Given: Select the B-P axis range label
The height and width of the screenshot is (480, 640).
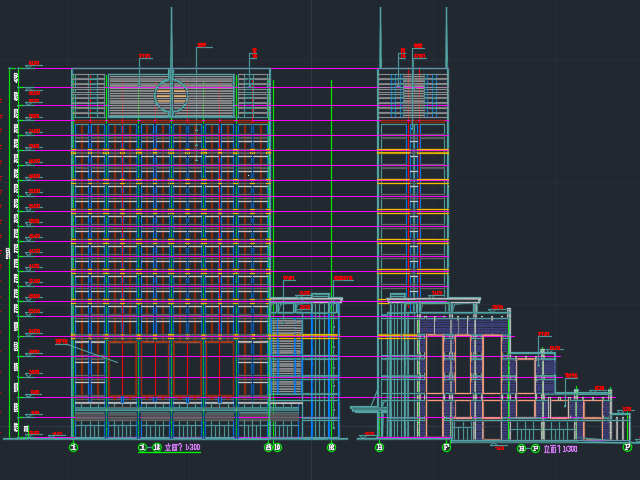Looking at the screenshot, I should click(x=528, y=449).
